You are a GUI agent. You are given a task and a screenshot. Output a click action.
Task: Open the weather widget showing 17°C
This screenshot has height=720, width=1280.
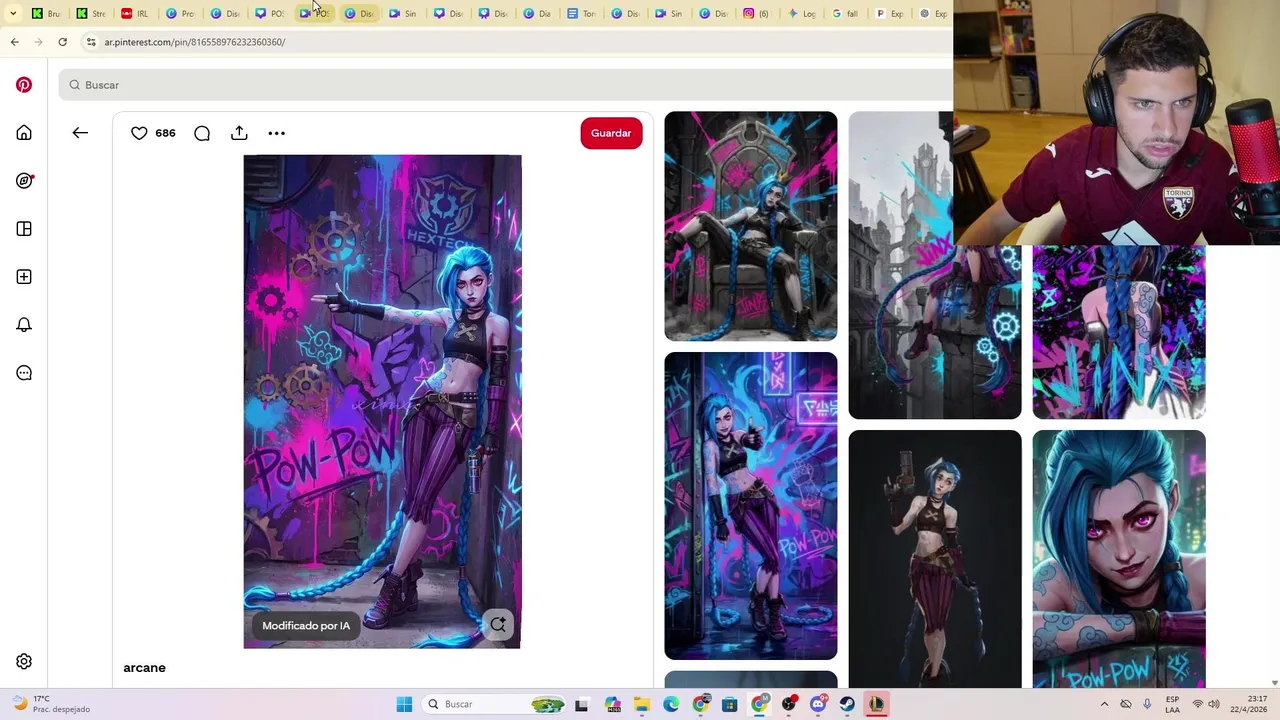coord(50,704)
